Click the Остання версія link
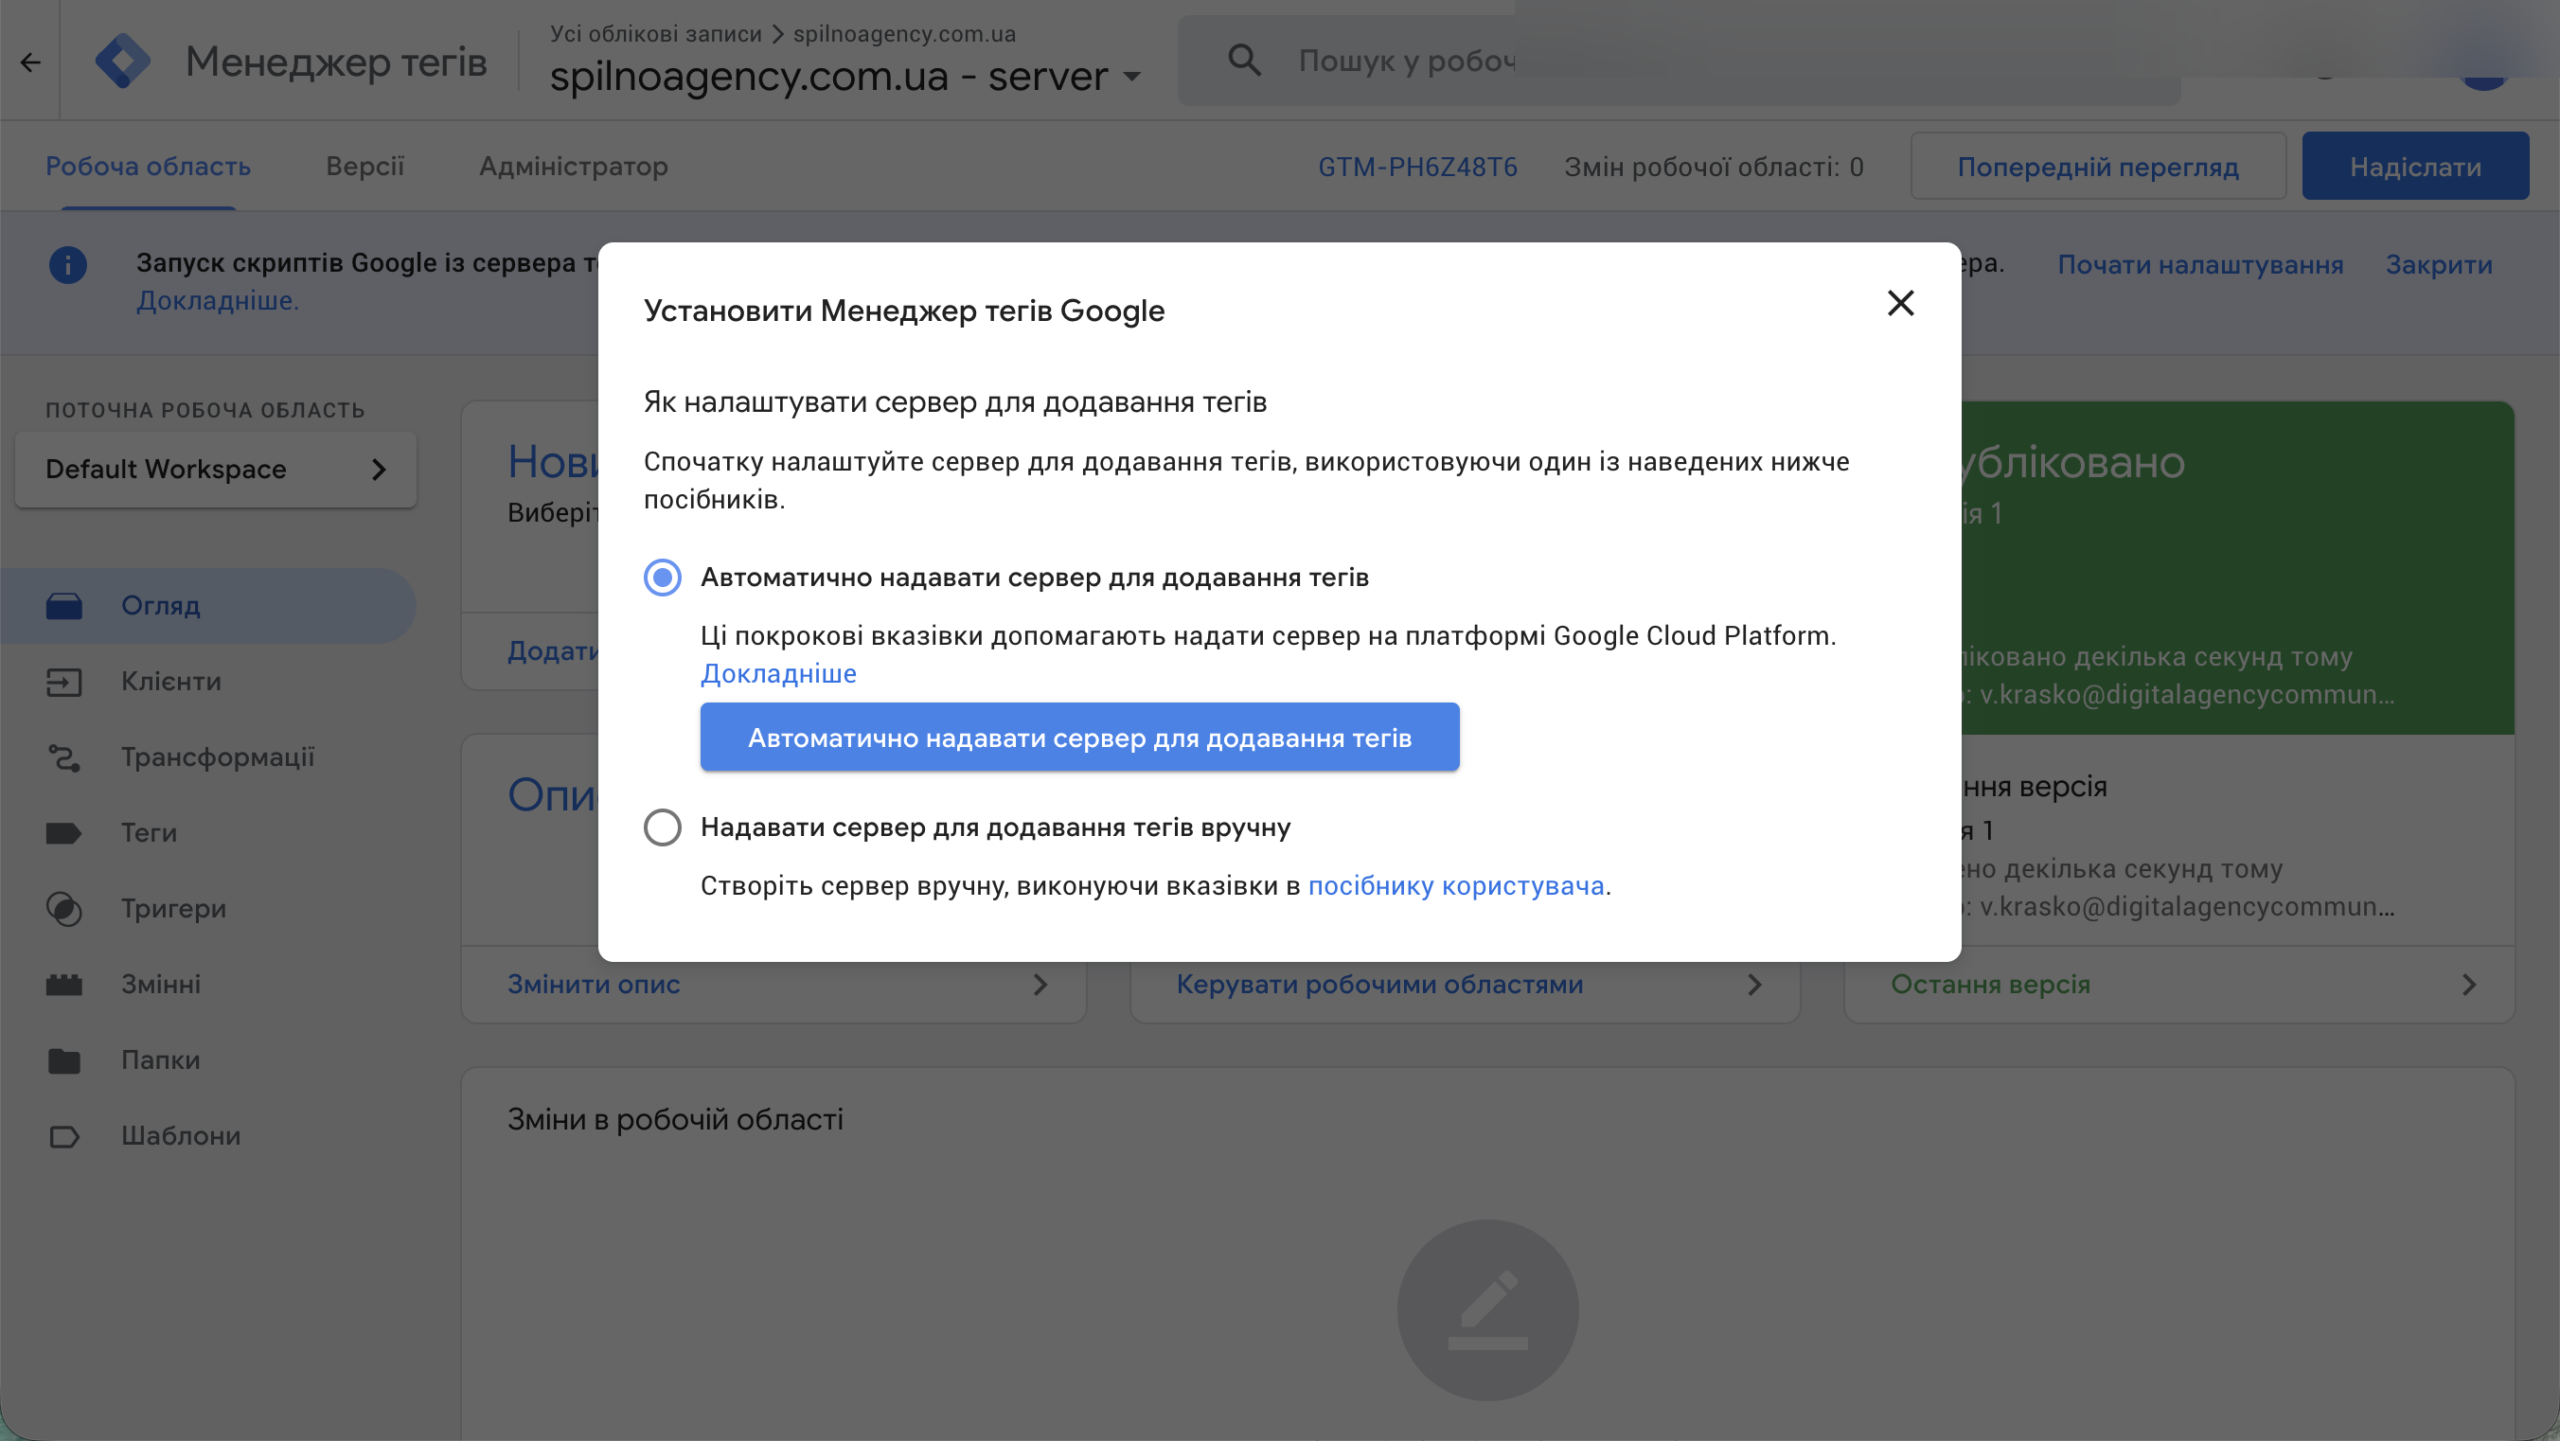This screenshot has height=1441, width=2560. pyautogui.click(x=1990, y=985)
